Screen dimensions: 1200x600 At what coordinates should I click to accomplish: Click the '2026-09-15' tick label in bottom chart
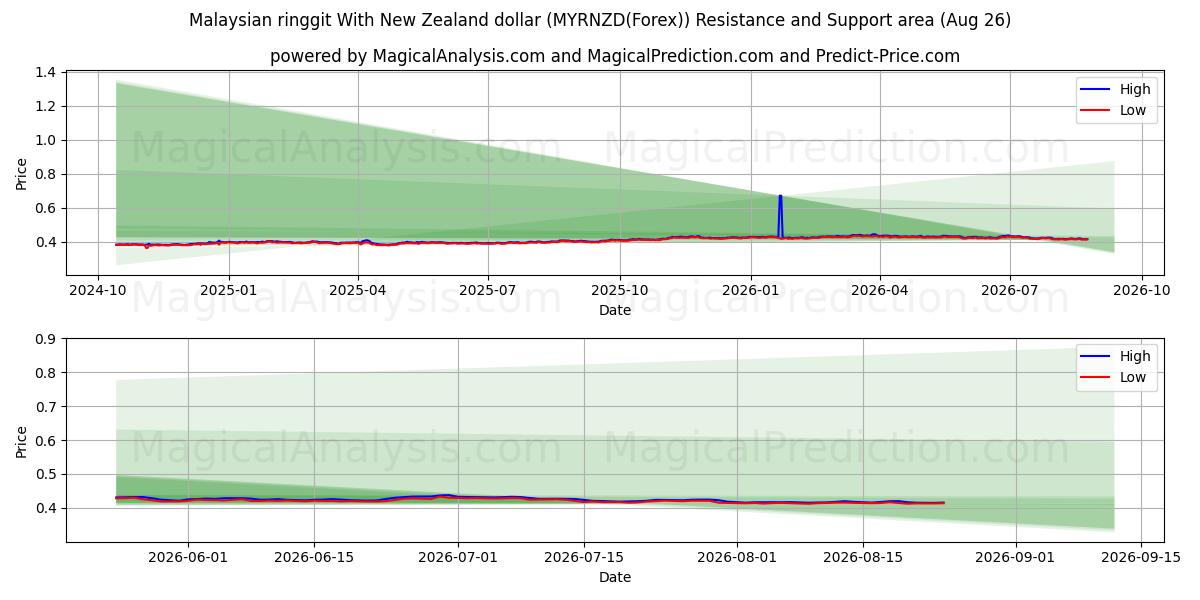tap(1142, 558)
